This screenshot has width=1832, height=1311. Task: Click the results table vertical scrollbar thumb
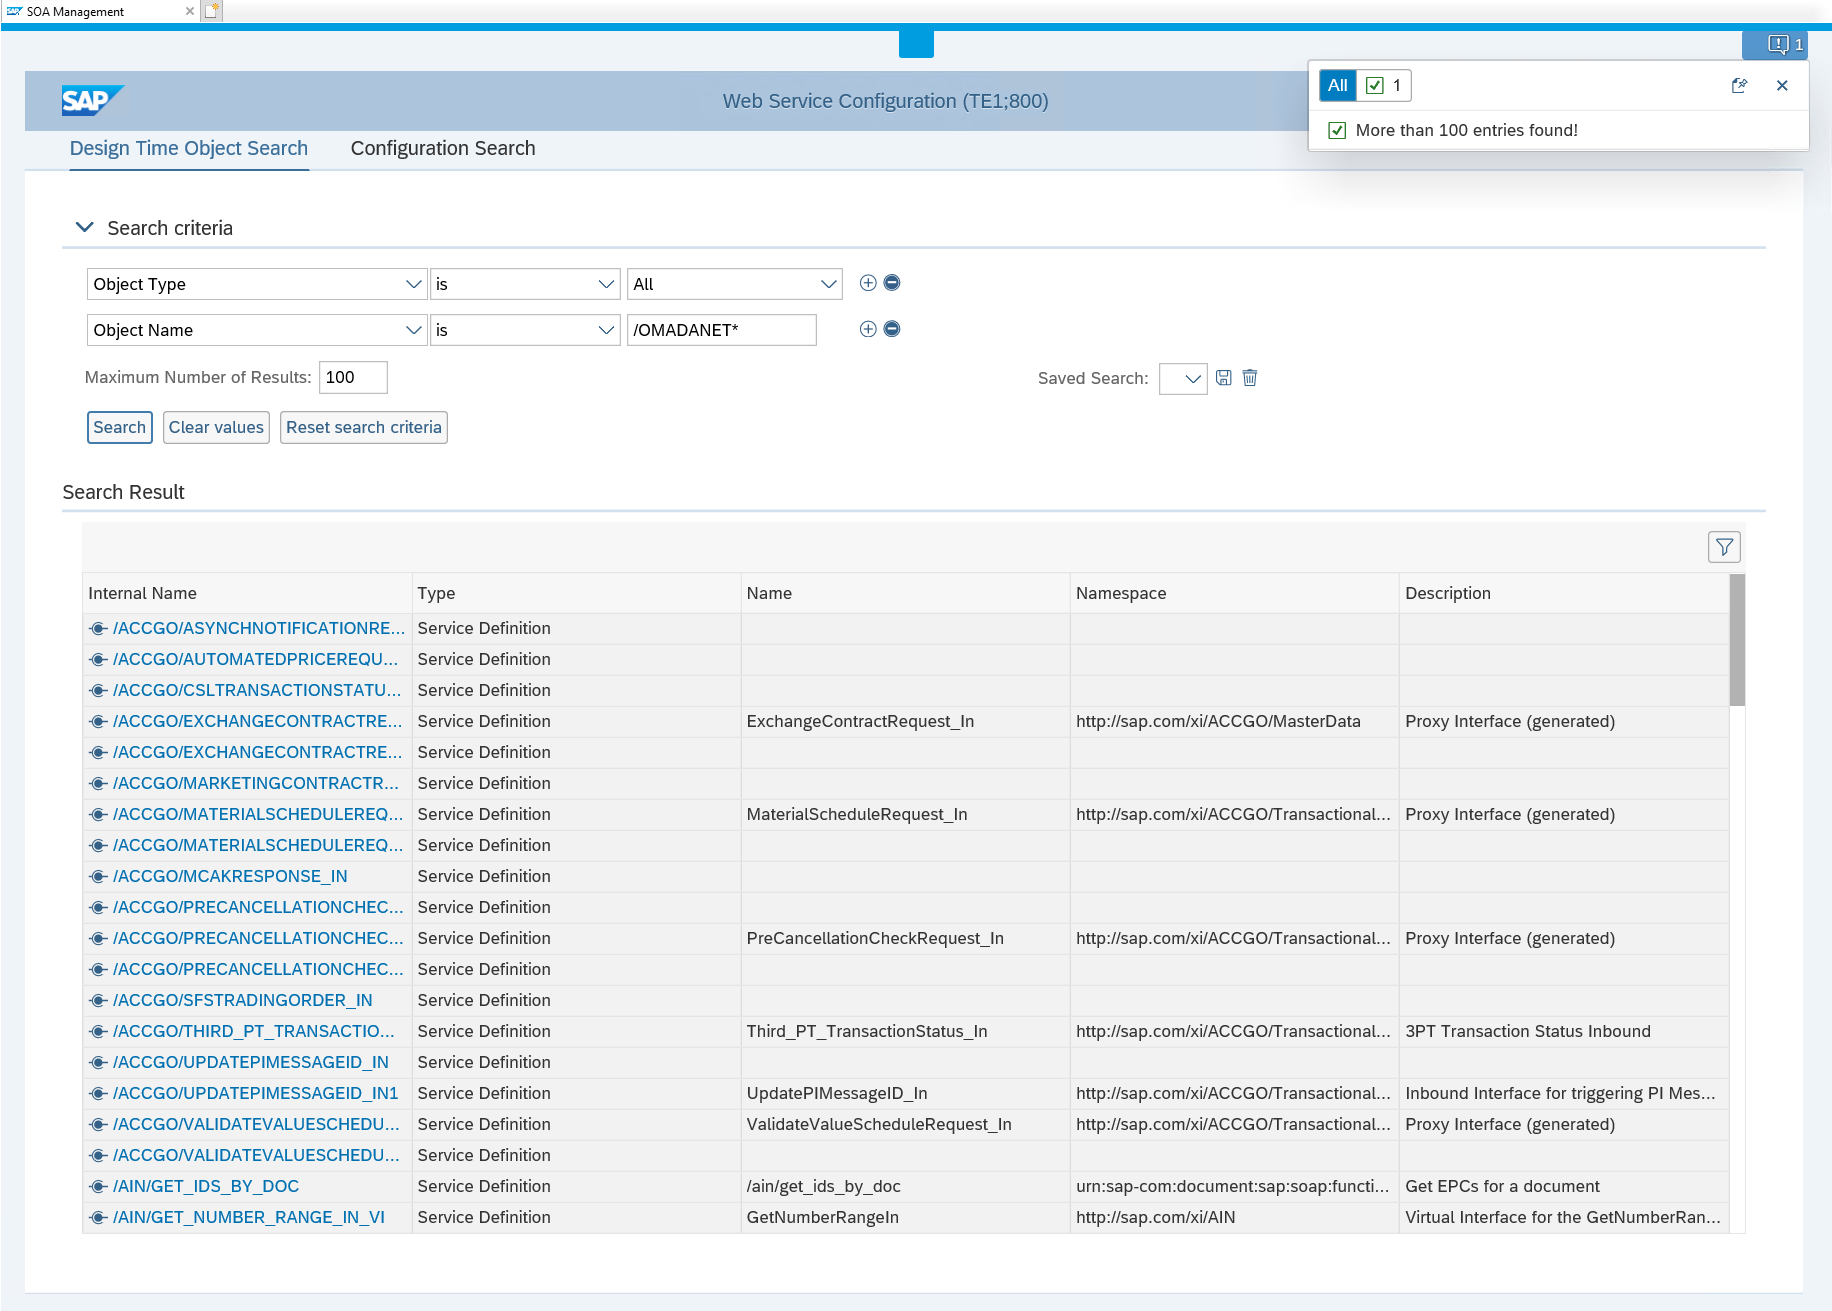tap(1737, 640)
